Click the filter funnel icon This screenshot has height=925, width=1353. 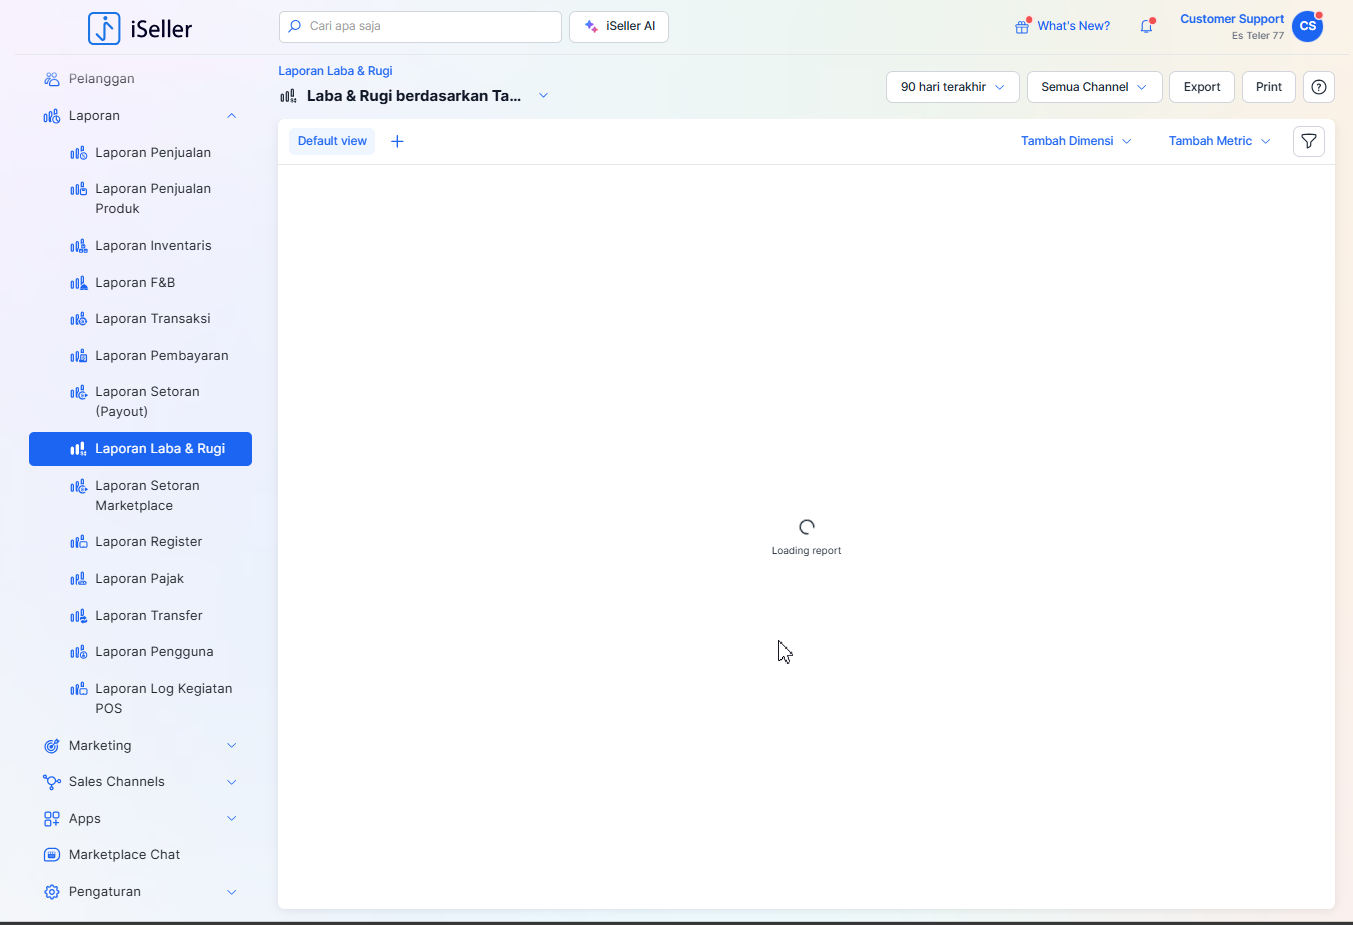1308,141
